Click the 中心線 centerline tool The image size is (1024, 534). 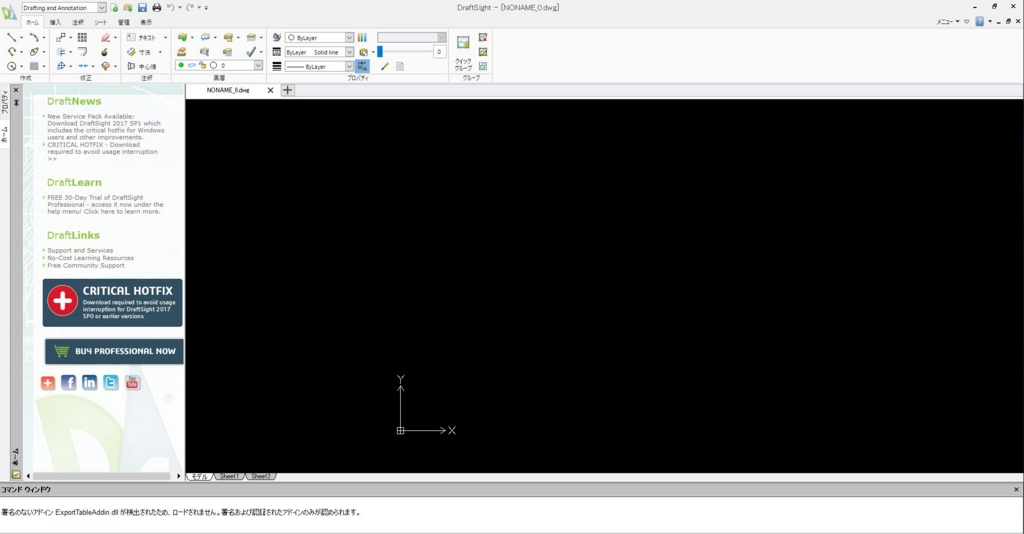142,66
